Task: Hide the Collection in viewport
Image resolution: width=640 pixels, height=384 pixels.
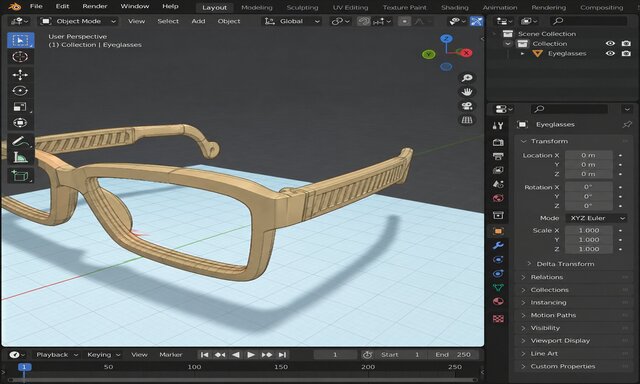Action: click(610, 43)
